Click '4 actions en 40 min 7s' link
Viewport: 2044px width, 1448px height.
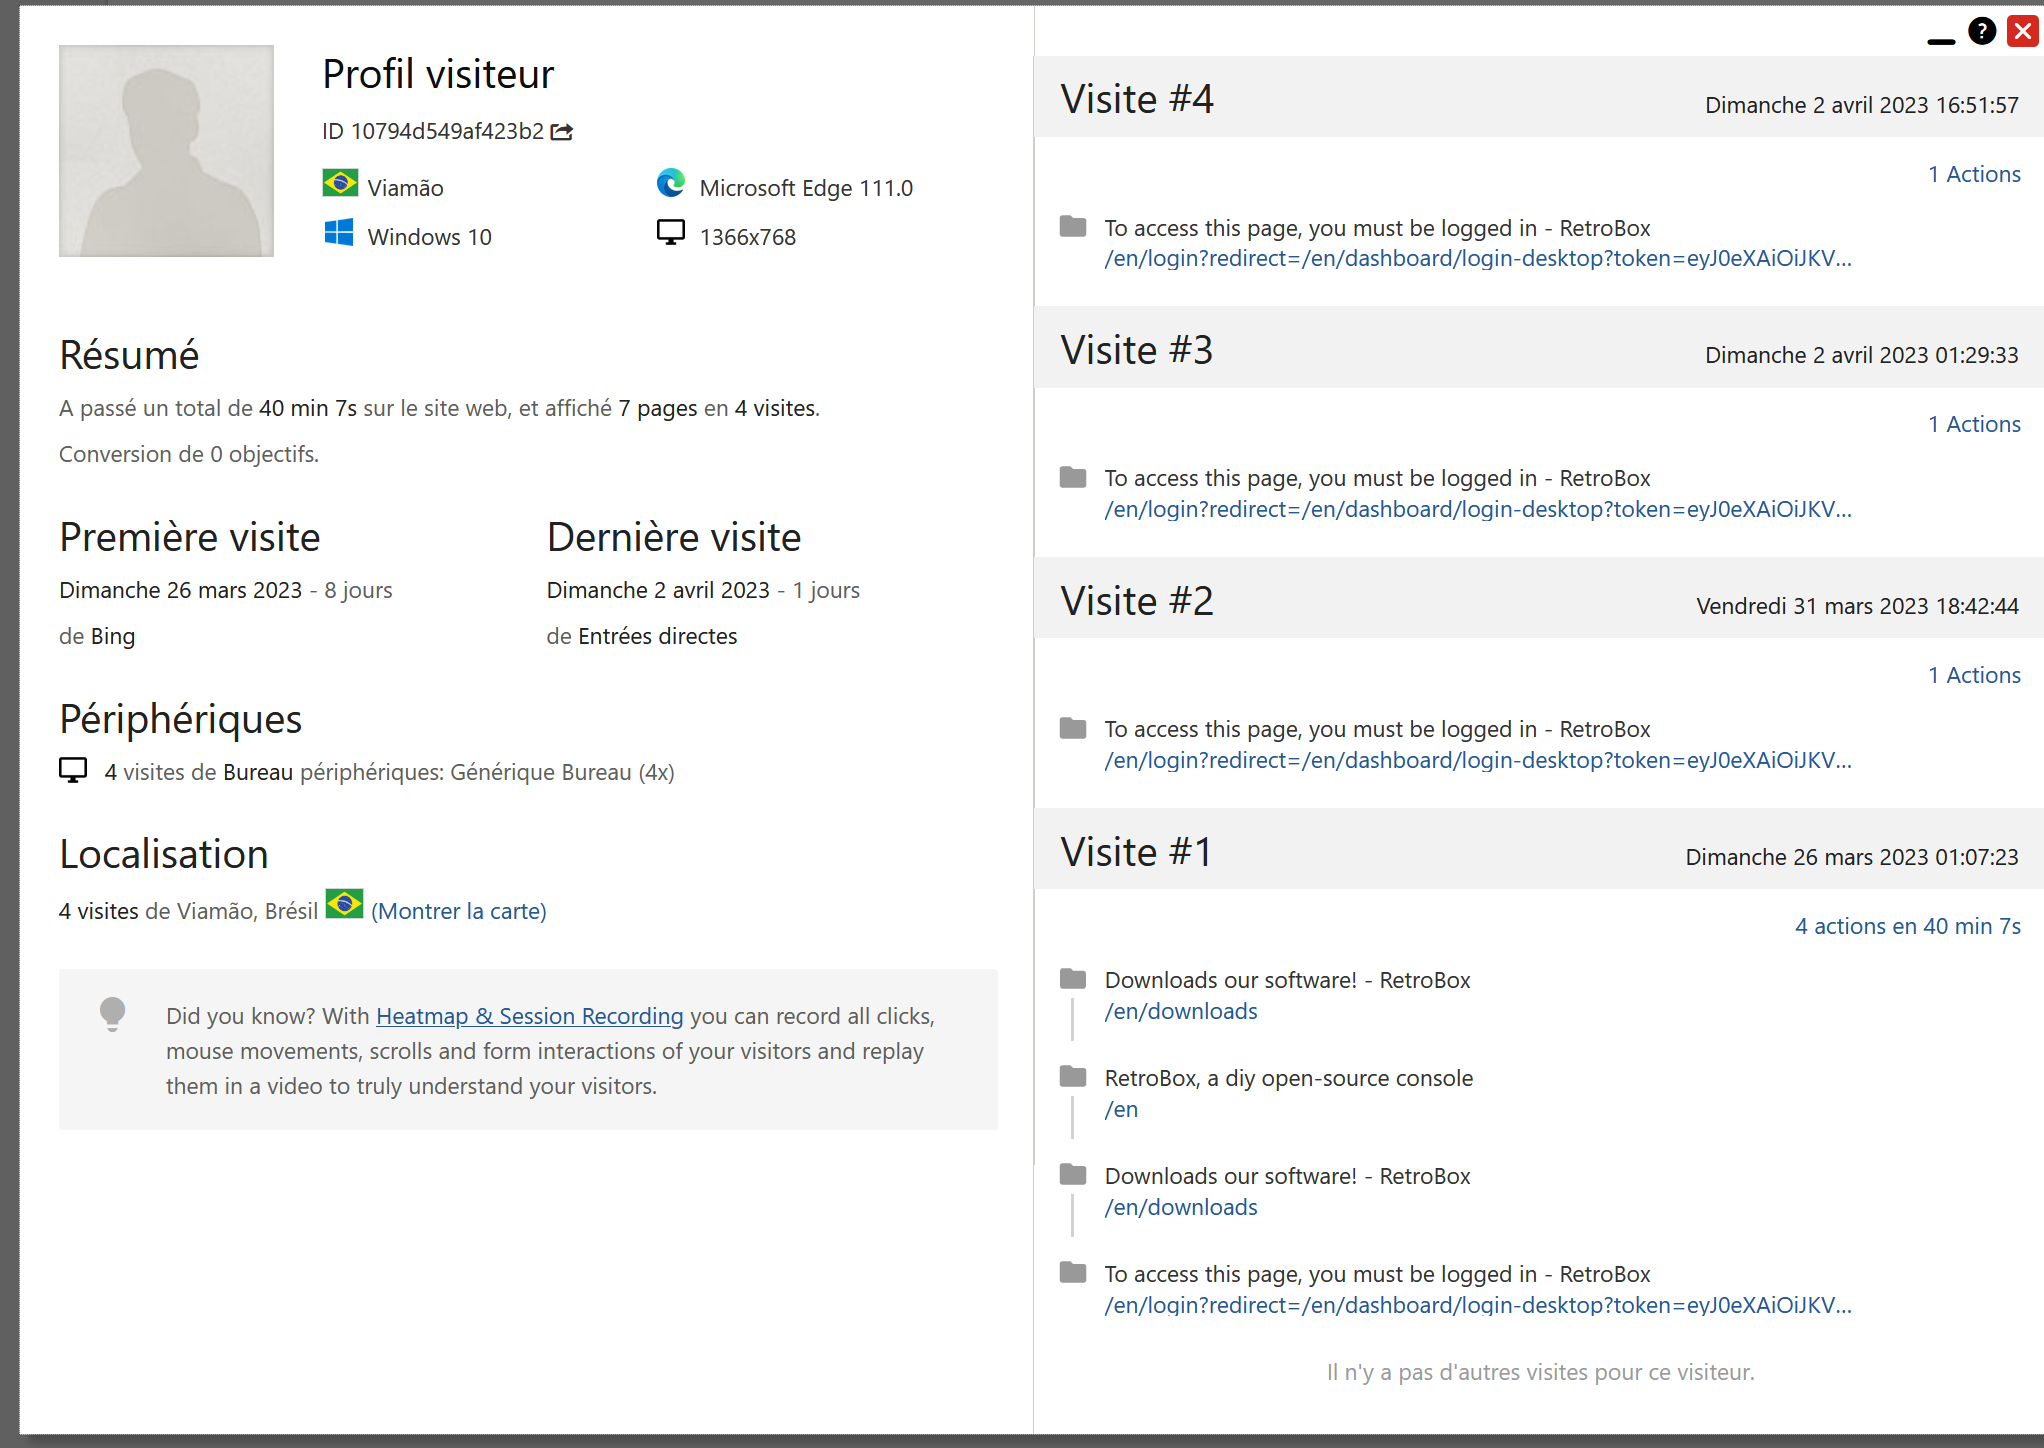(x=1907, y=926)
